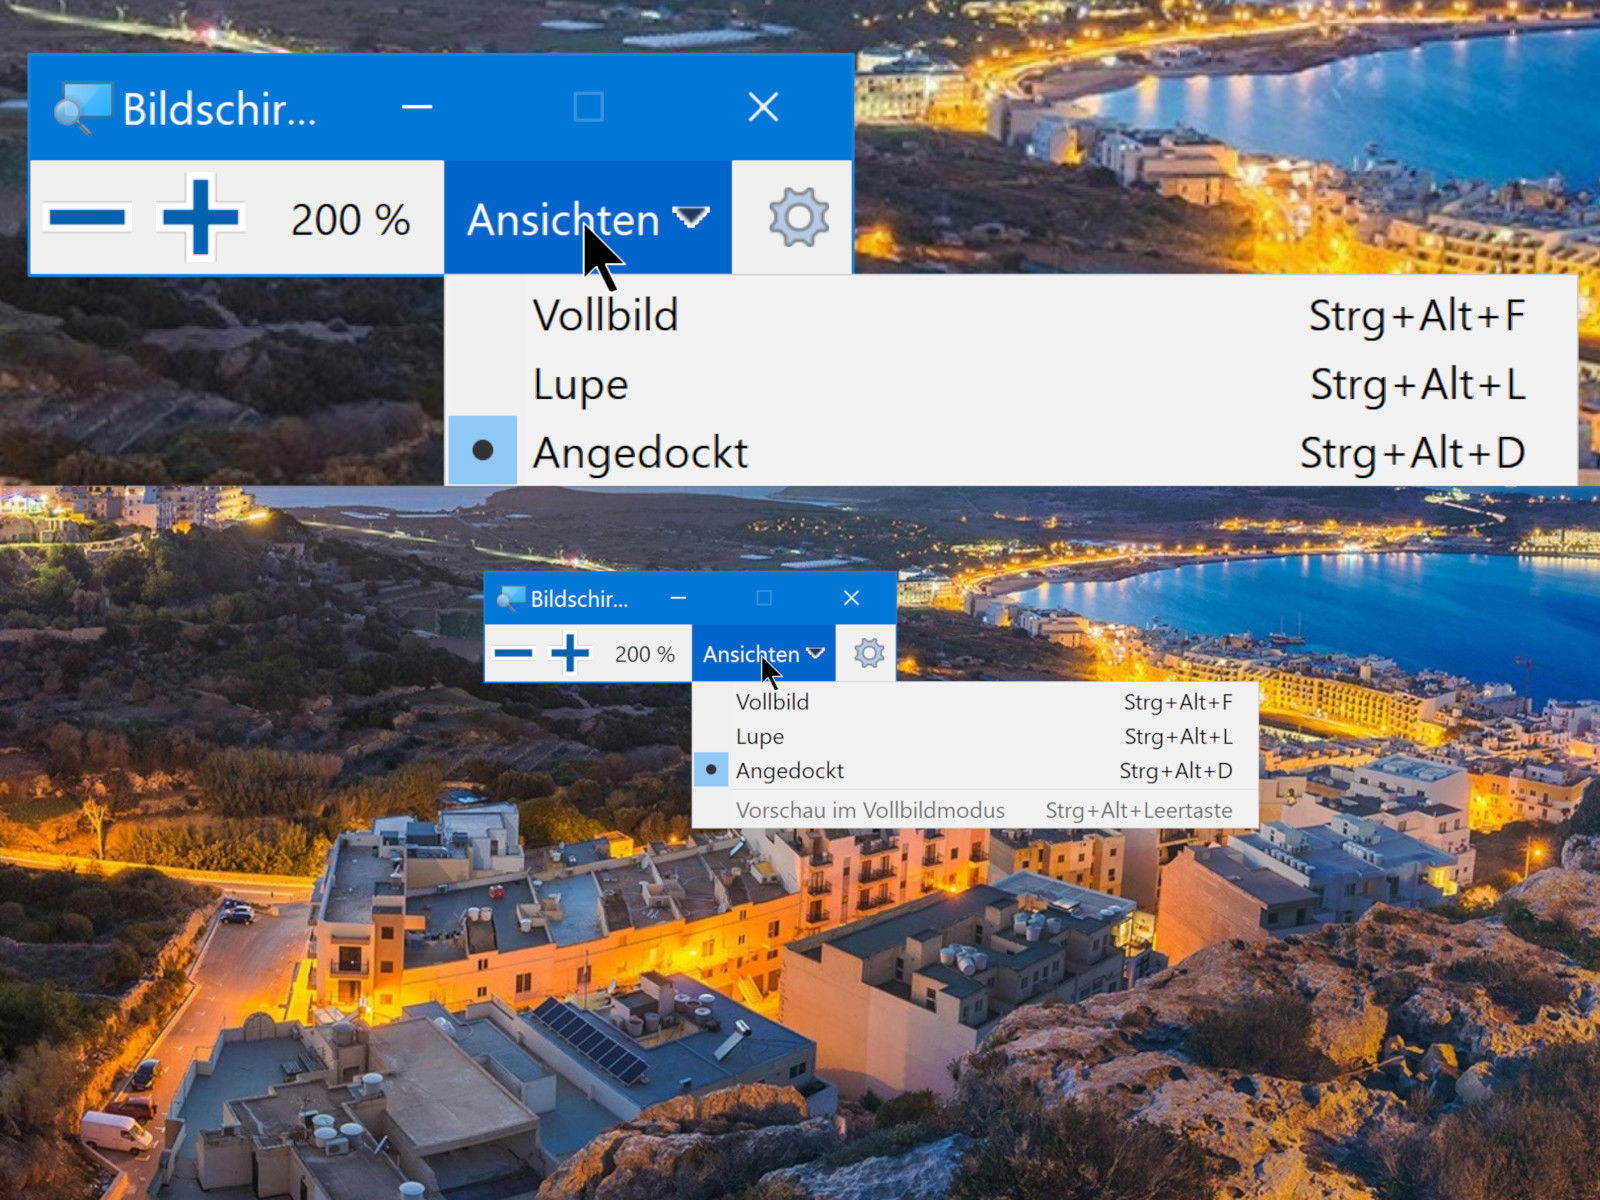Click the Bildschirmlupe app icon in small window title bar
This screenshot has width=1600, height=1200.
click(x=511, y=599)
